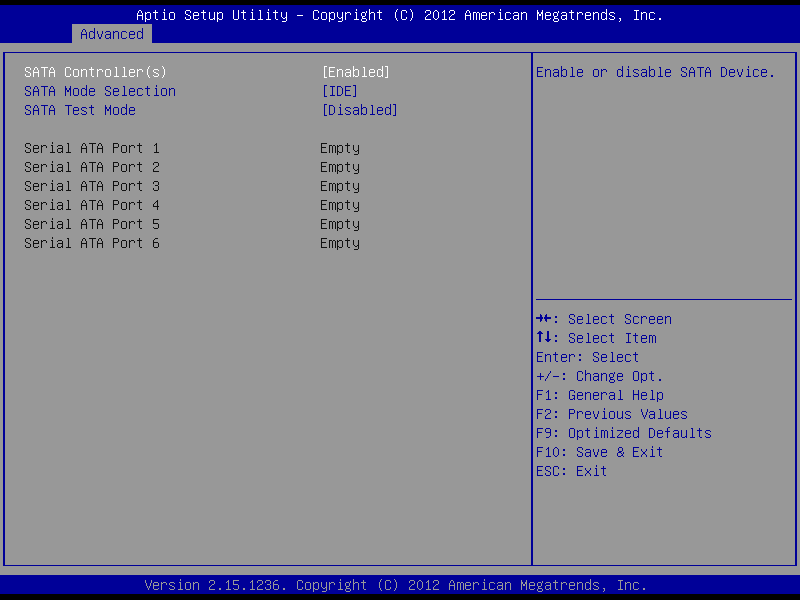Viewport: 800px width, 600px height.
Task: Toggle the SATA Controller(s) [Enabled] value
Action: 355,72
